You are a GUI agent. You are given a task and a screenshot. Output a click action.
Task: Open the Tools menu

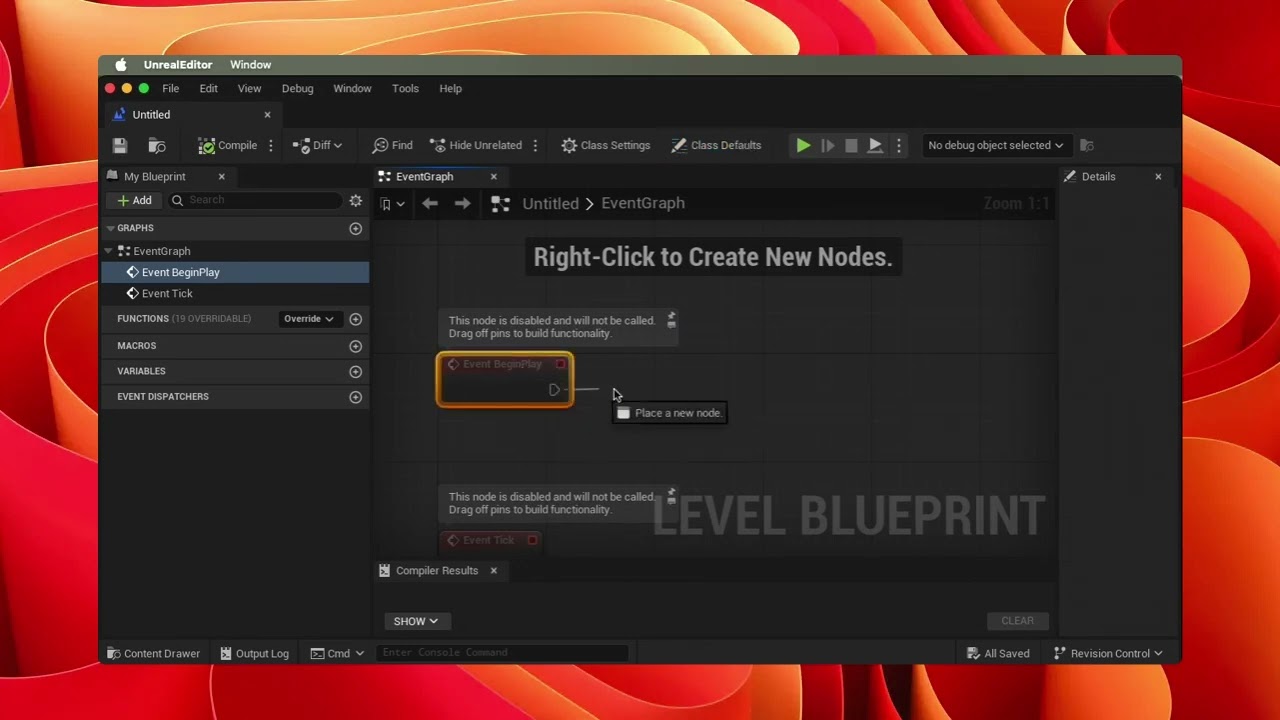[405, 89]
